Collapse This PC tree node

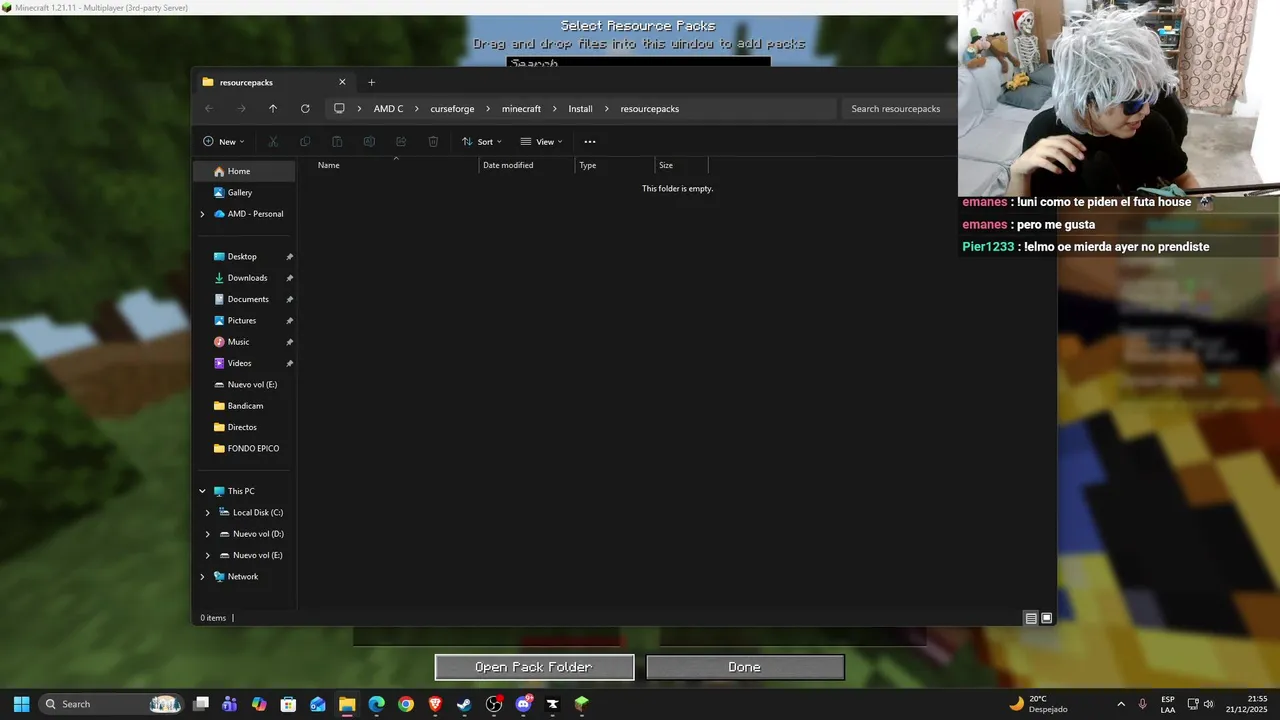point(202,491)
